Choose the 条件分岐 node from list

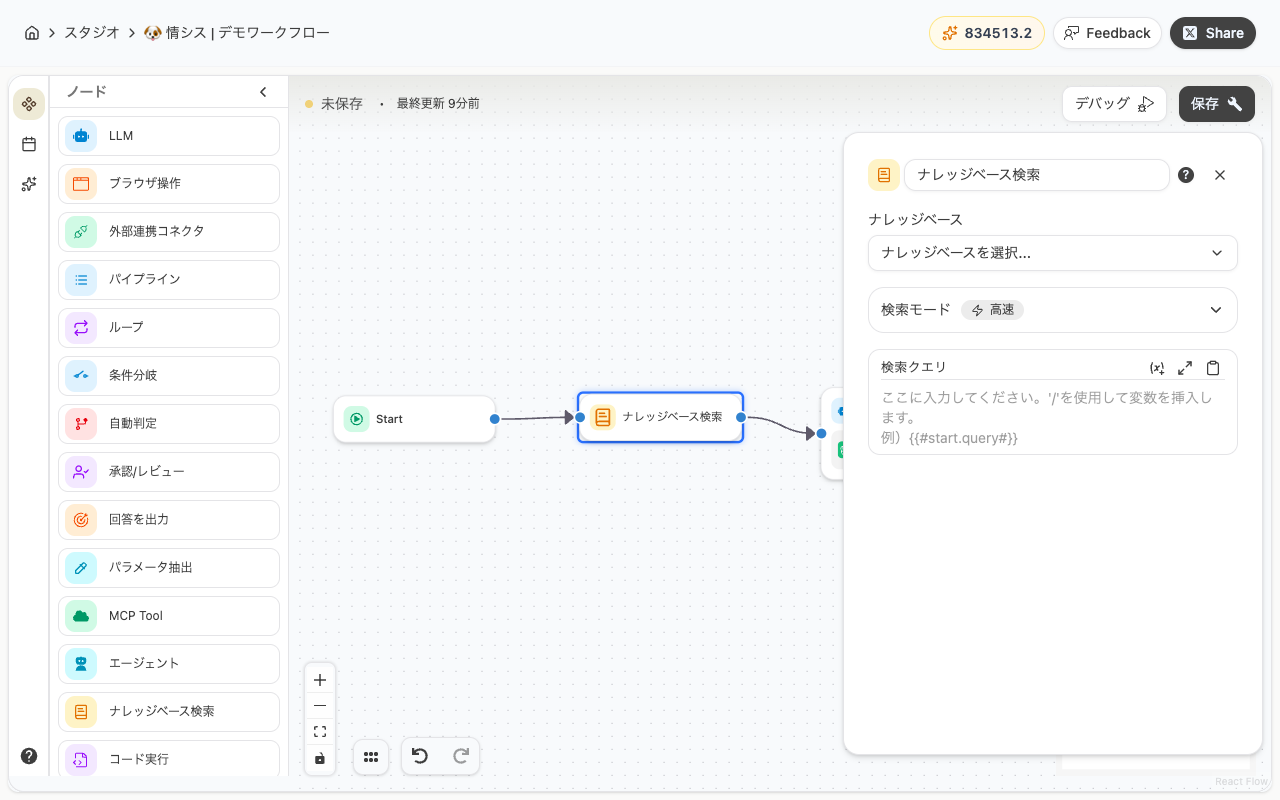click(168, 376)
